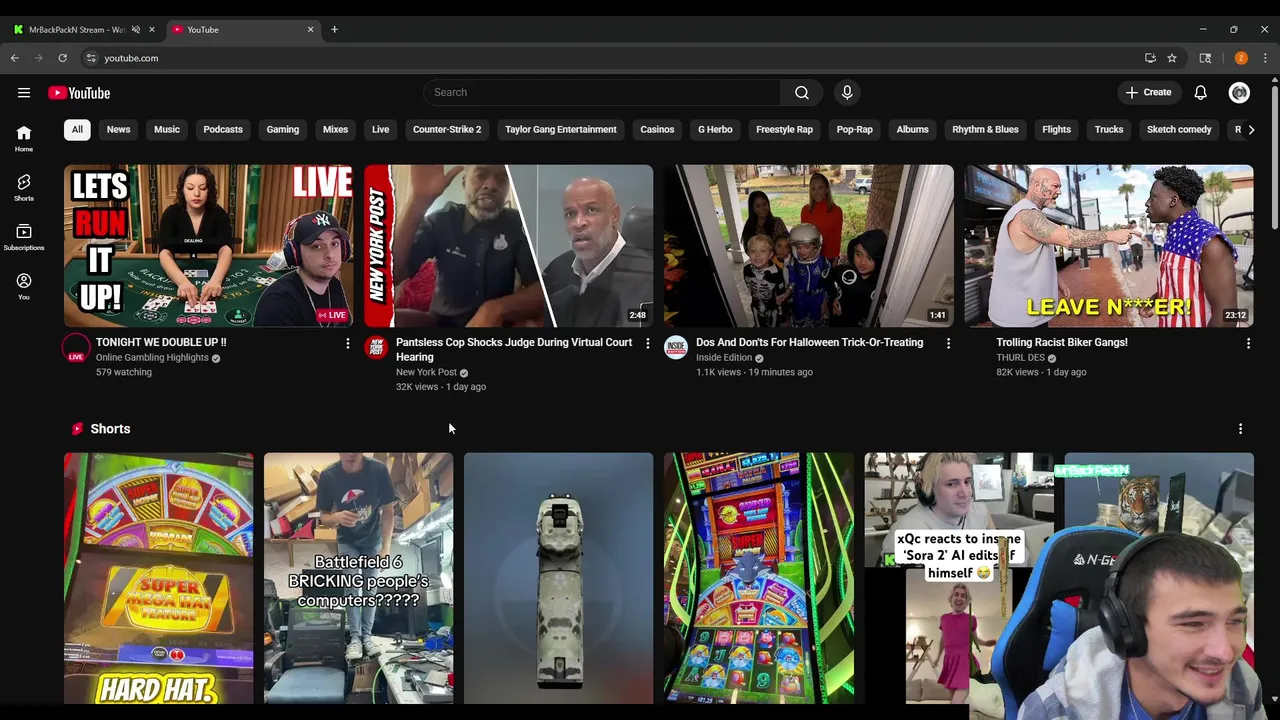Bookmark this page with star icon
Screen dimensions: 1280x720
[x=1172, y=58]
